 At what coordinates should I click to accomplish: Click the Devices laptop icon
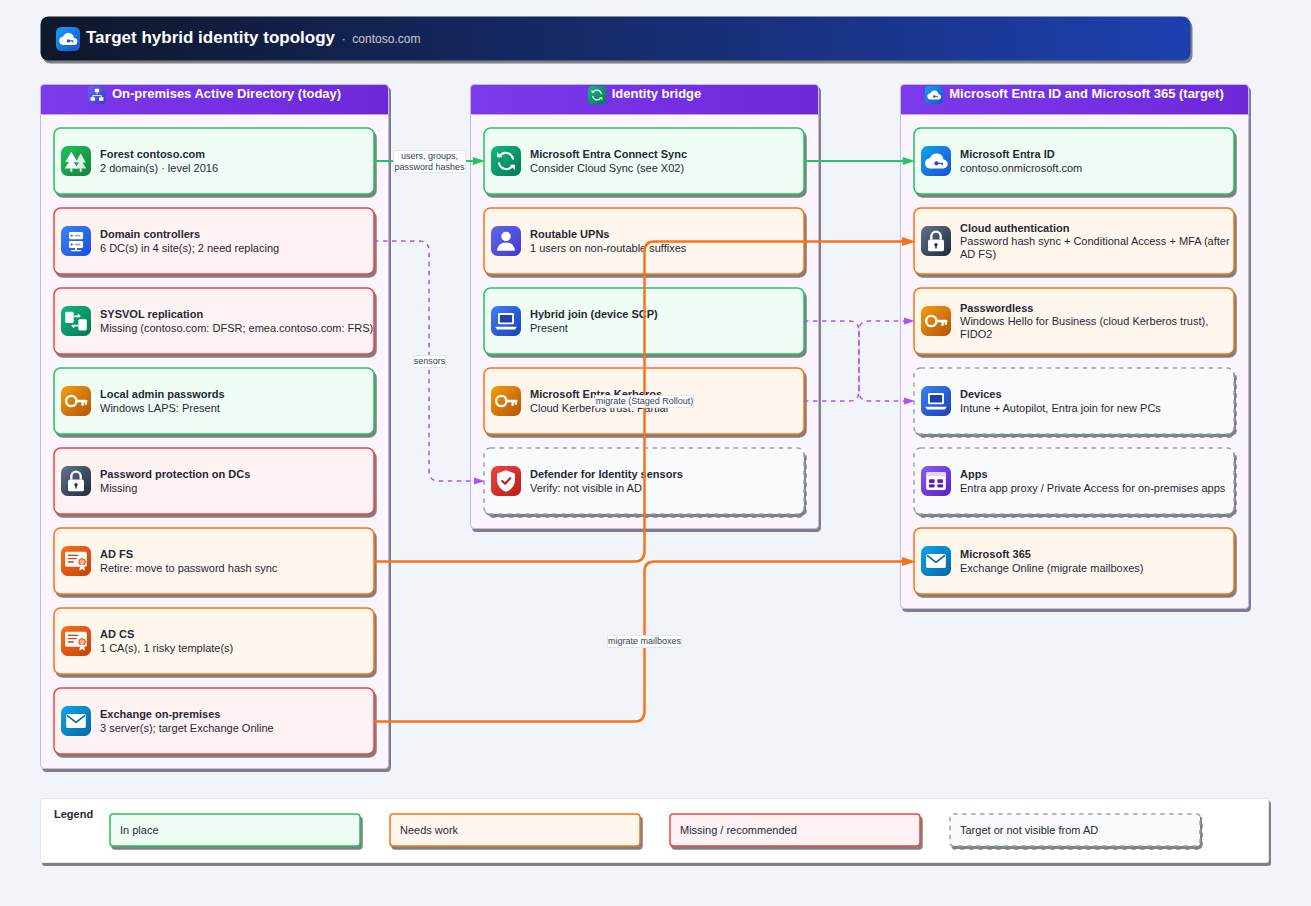936,401
